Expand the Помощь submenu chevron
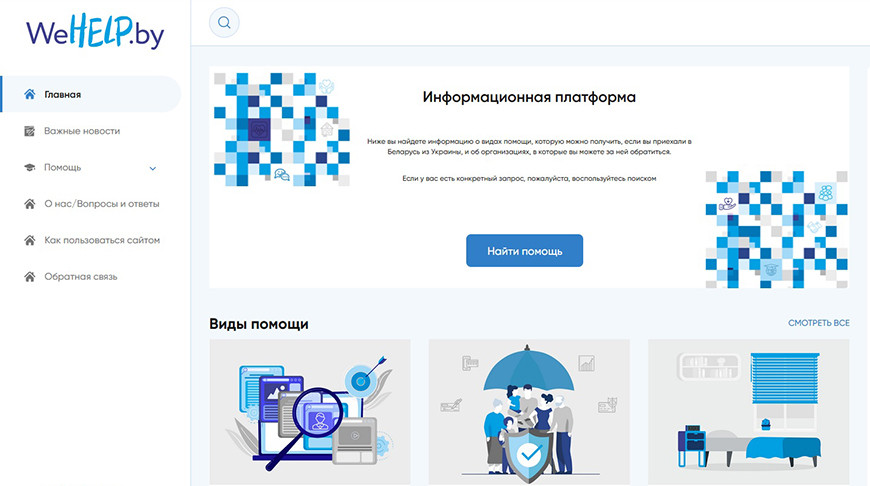870x486 pixels. pos(153,168)
